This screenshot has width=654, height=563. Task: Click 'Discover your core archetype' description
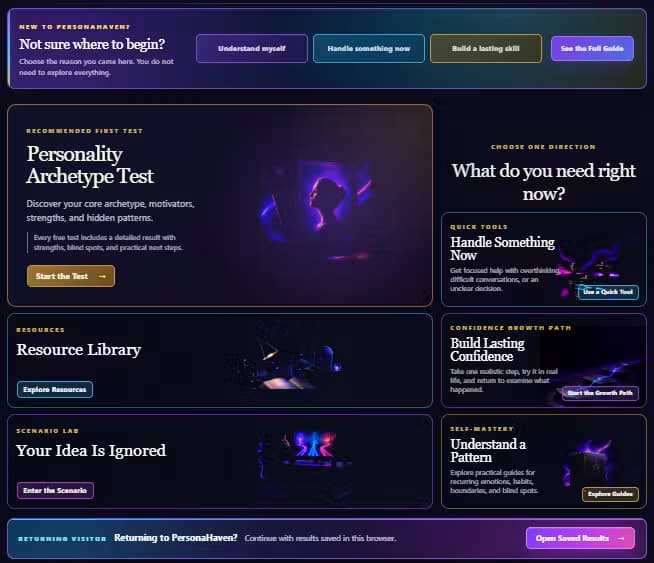110,211
